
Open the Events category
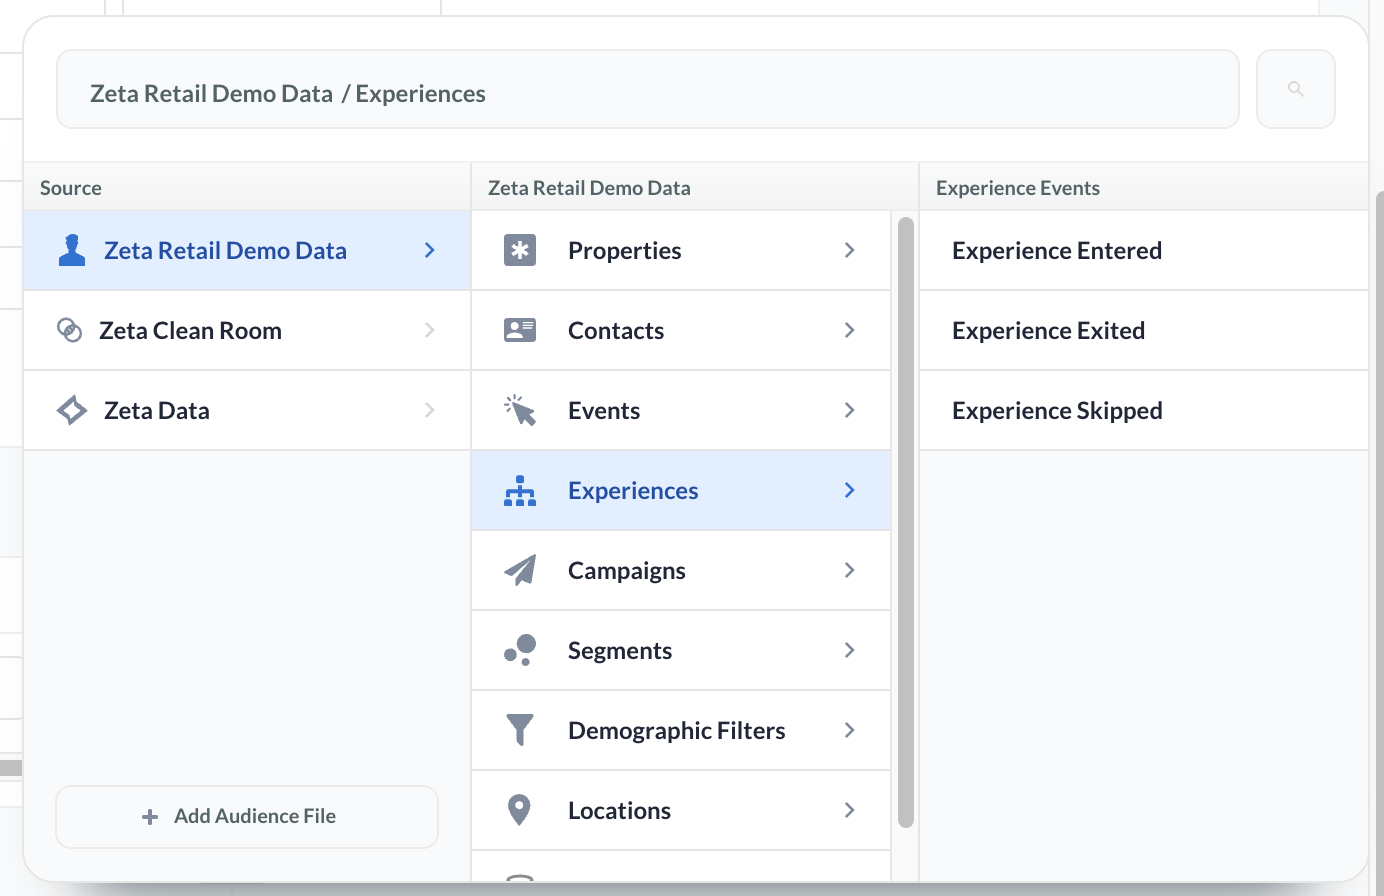tap(681, 410)
